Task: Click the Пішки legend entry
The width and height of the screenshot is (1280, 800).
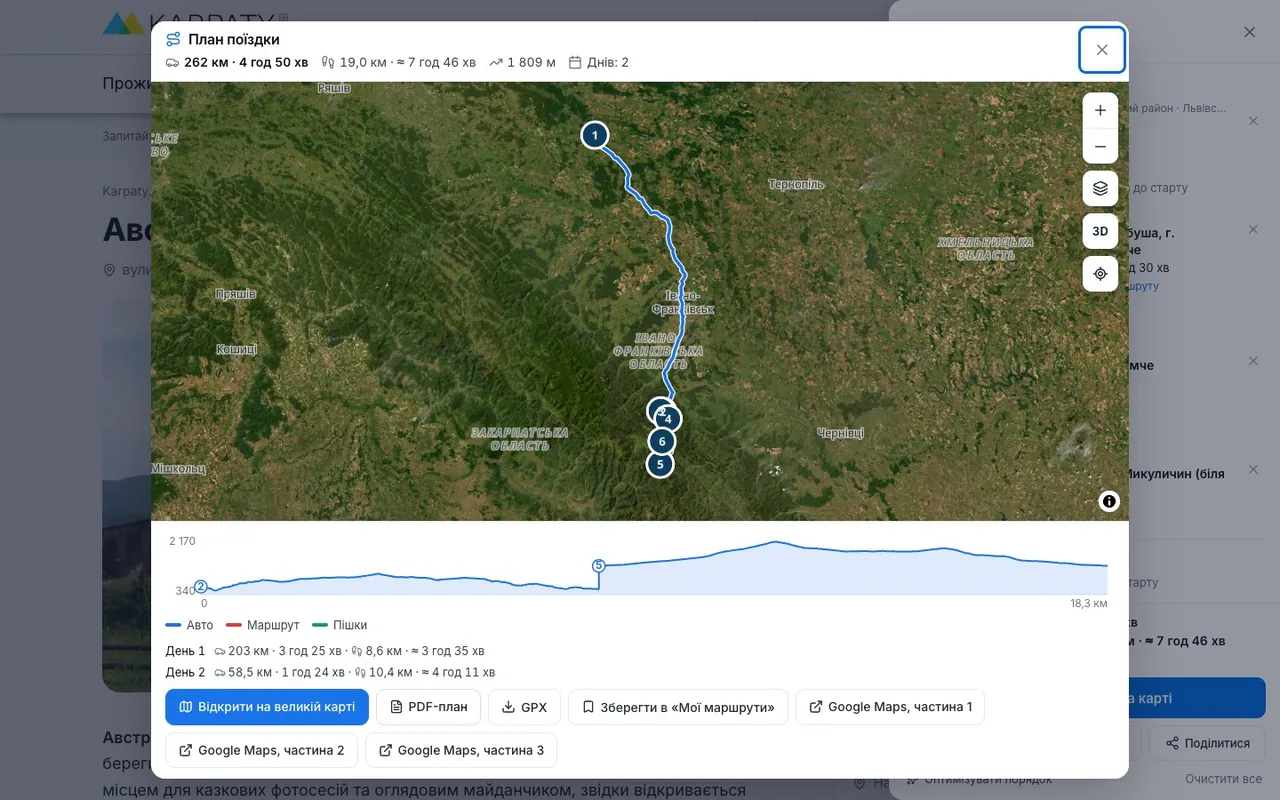Action: [339, 625]
